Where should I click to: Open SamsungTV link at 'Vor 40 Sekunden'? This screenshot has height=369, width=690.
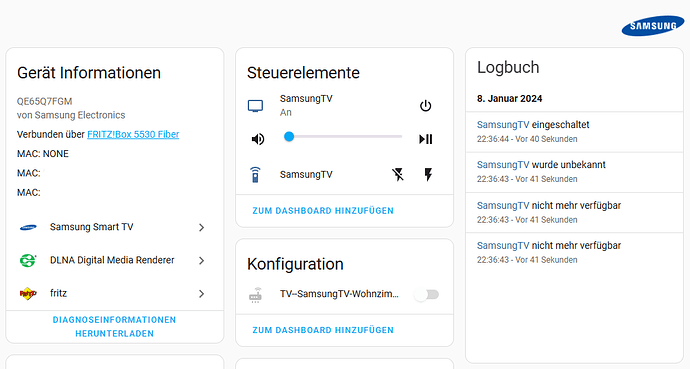coord(503,125)
